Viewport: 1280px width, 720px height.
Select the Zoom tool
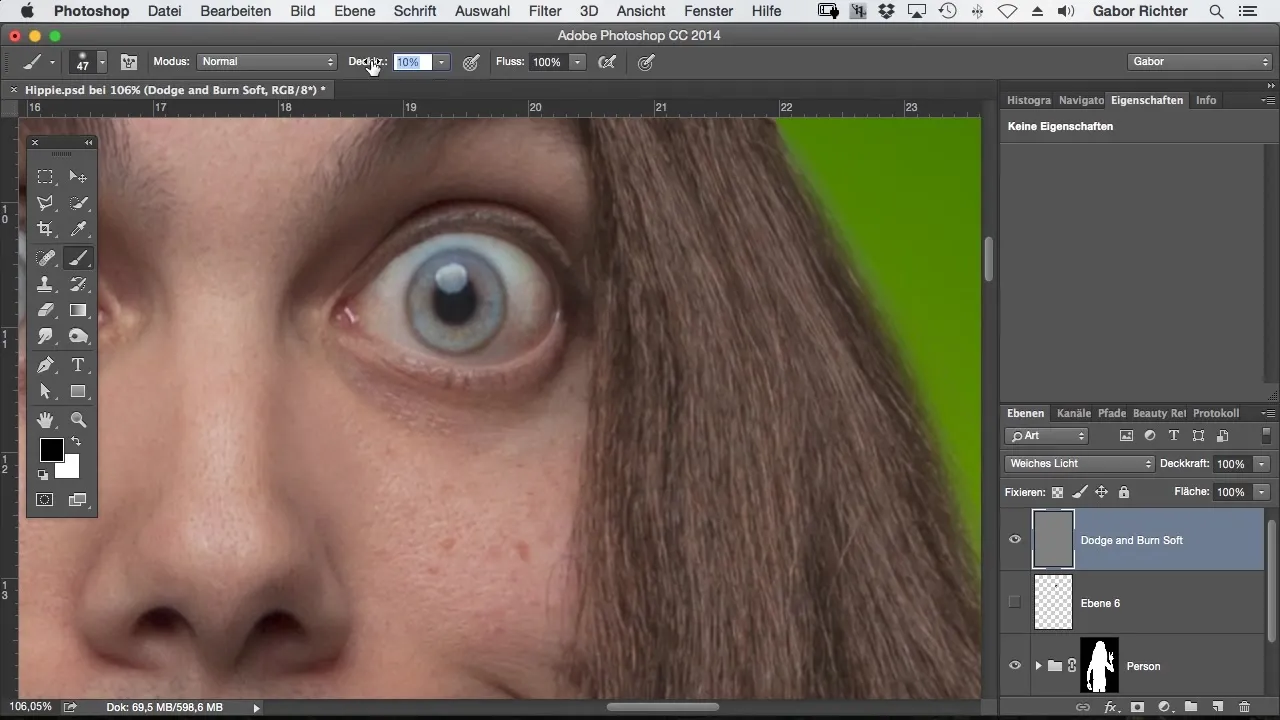78,420
